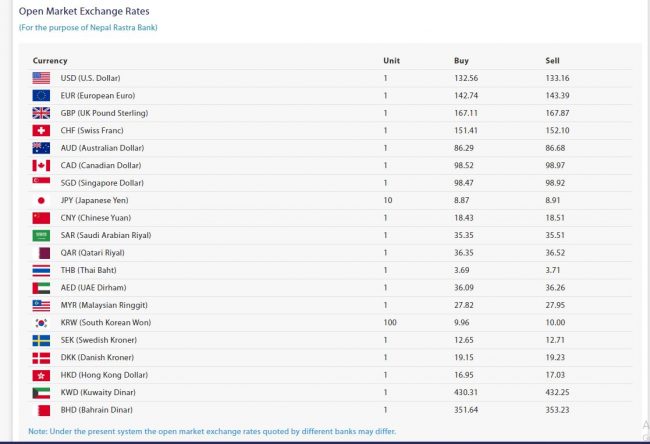Click the Buy column header
The width and height of the screenshot is (650, 444).
461,61
